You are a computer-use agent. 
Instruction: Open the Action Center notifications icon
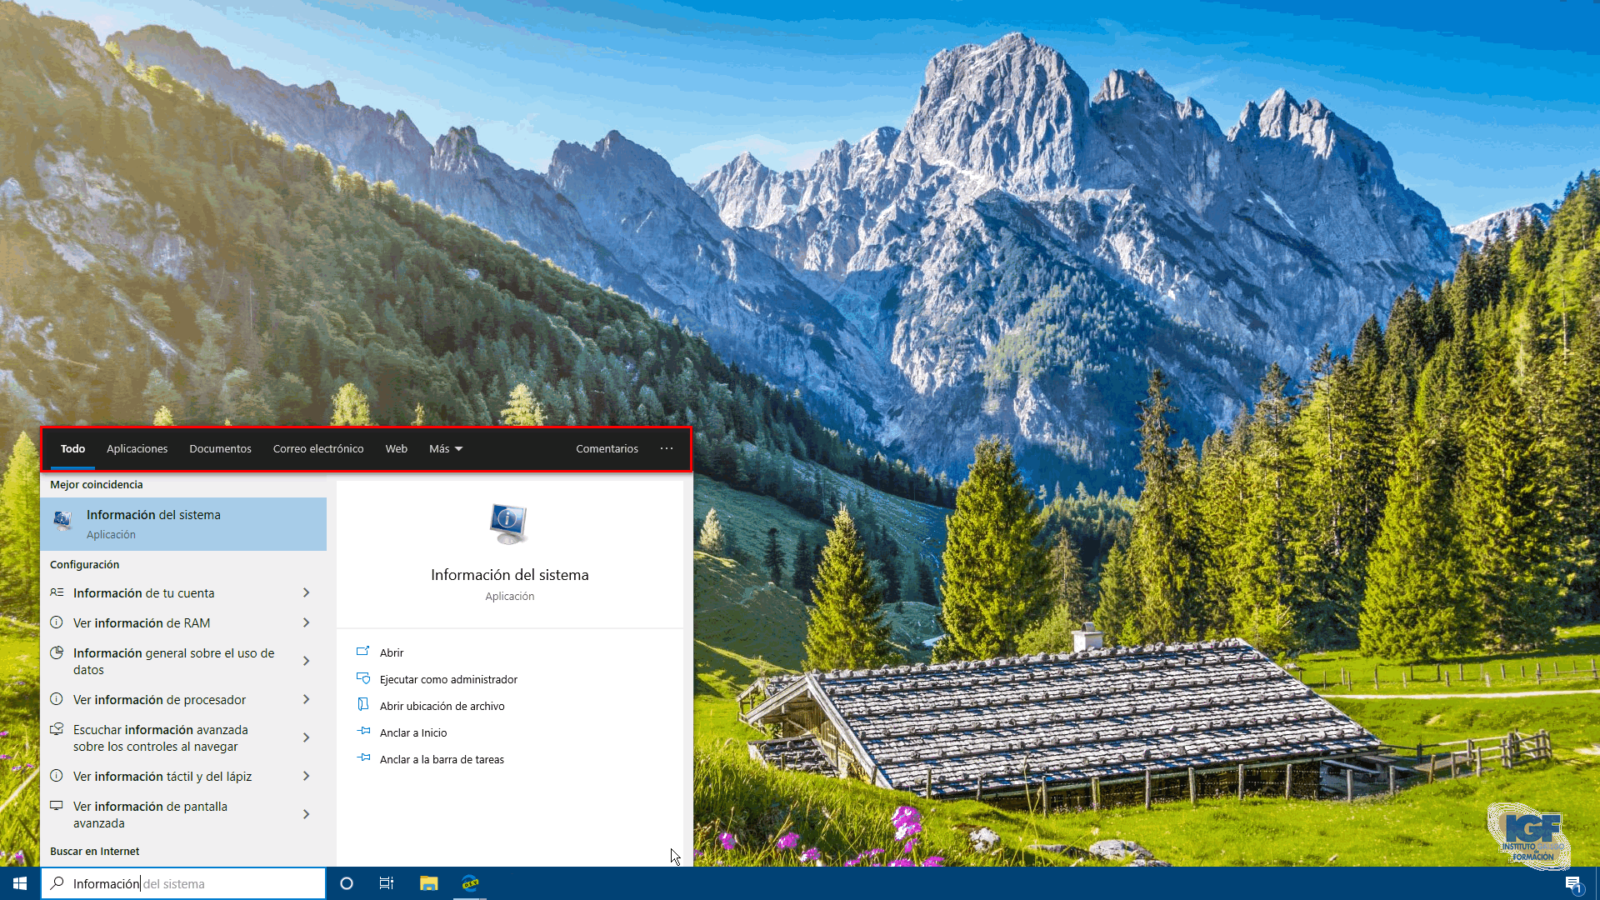(1573, 884)
